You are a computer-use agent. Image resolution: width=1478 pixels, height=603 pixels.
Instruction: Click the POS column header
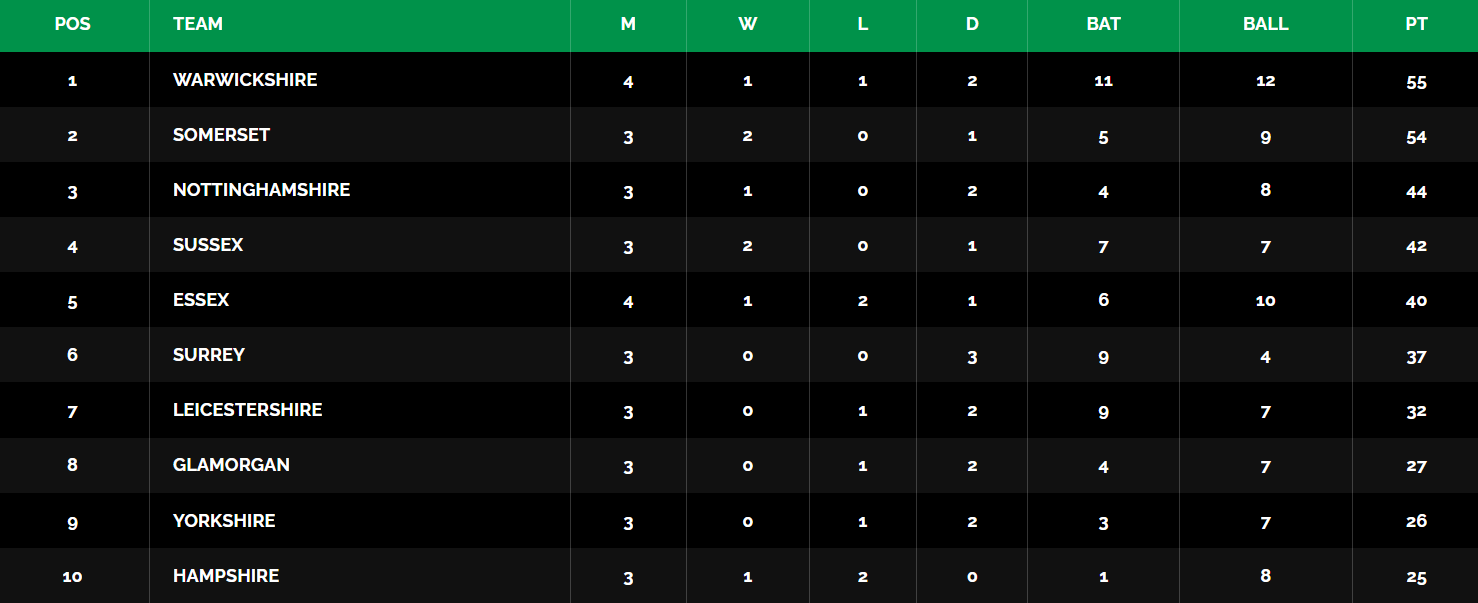[72, 24]
